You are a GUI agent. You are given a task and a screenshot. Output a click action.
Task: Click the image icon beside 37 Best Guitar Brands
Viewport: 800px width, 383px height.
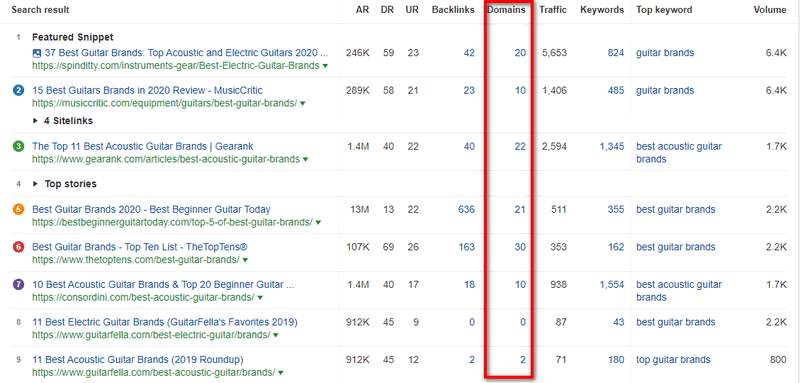(37, 53)
